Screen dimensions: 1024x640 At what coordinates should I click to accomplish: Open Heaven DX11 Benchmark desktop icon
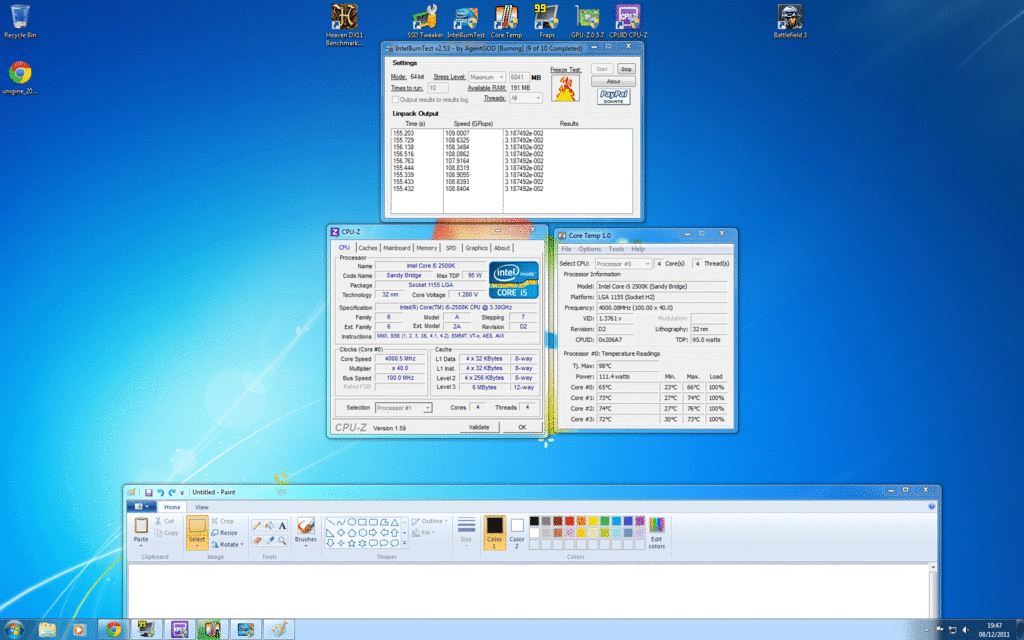344,25
